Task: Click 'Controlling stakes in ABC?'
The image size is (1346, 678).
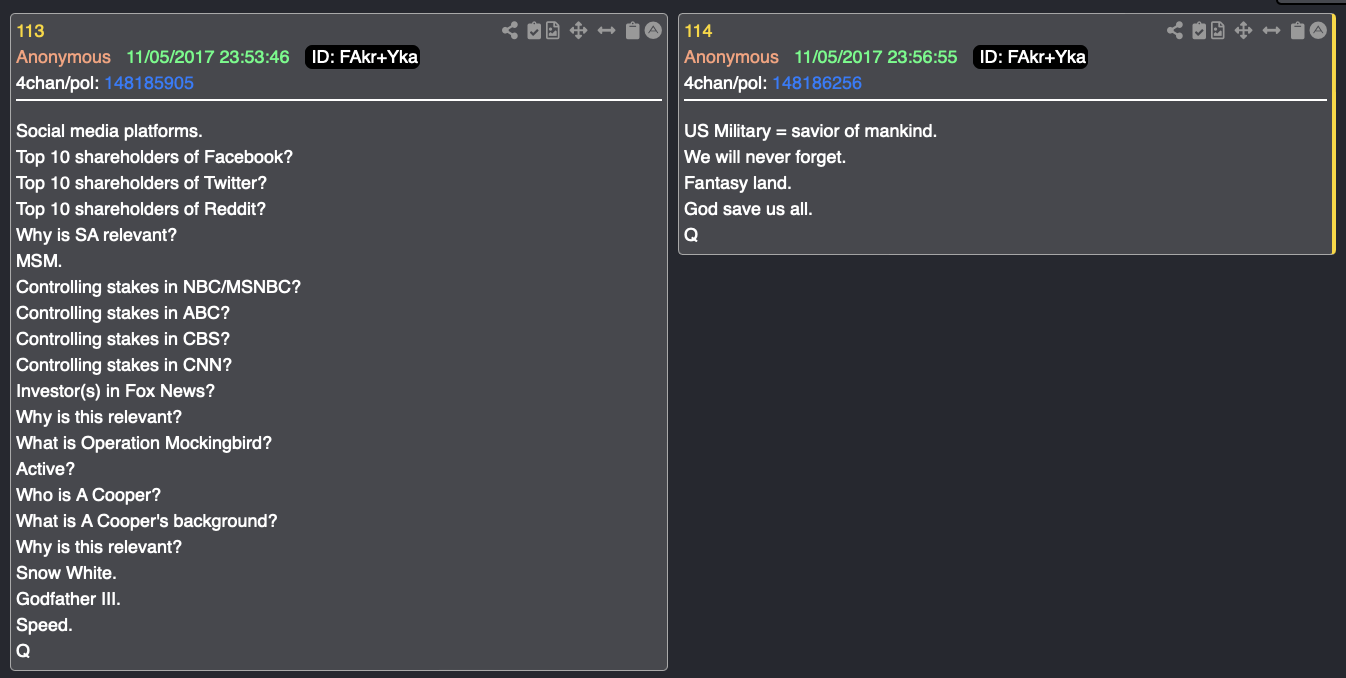Action: click(x=124, y=313)
